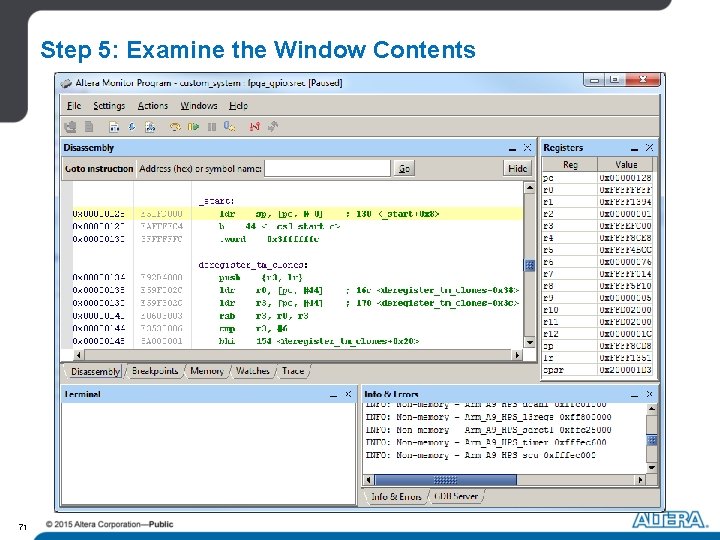Select the pc register row

pyautogui.click(x=597, y=178)
